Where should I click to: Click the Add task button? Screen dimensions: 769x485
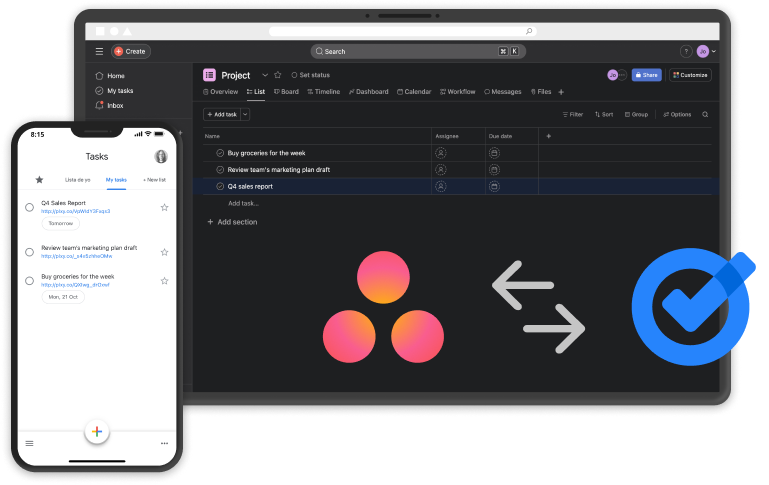click(222, 114)
